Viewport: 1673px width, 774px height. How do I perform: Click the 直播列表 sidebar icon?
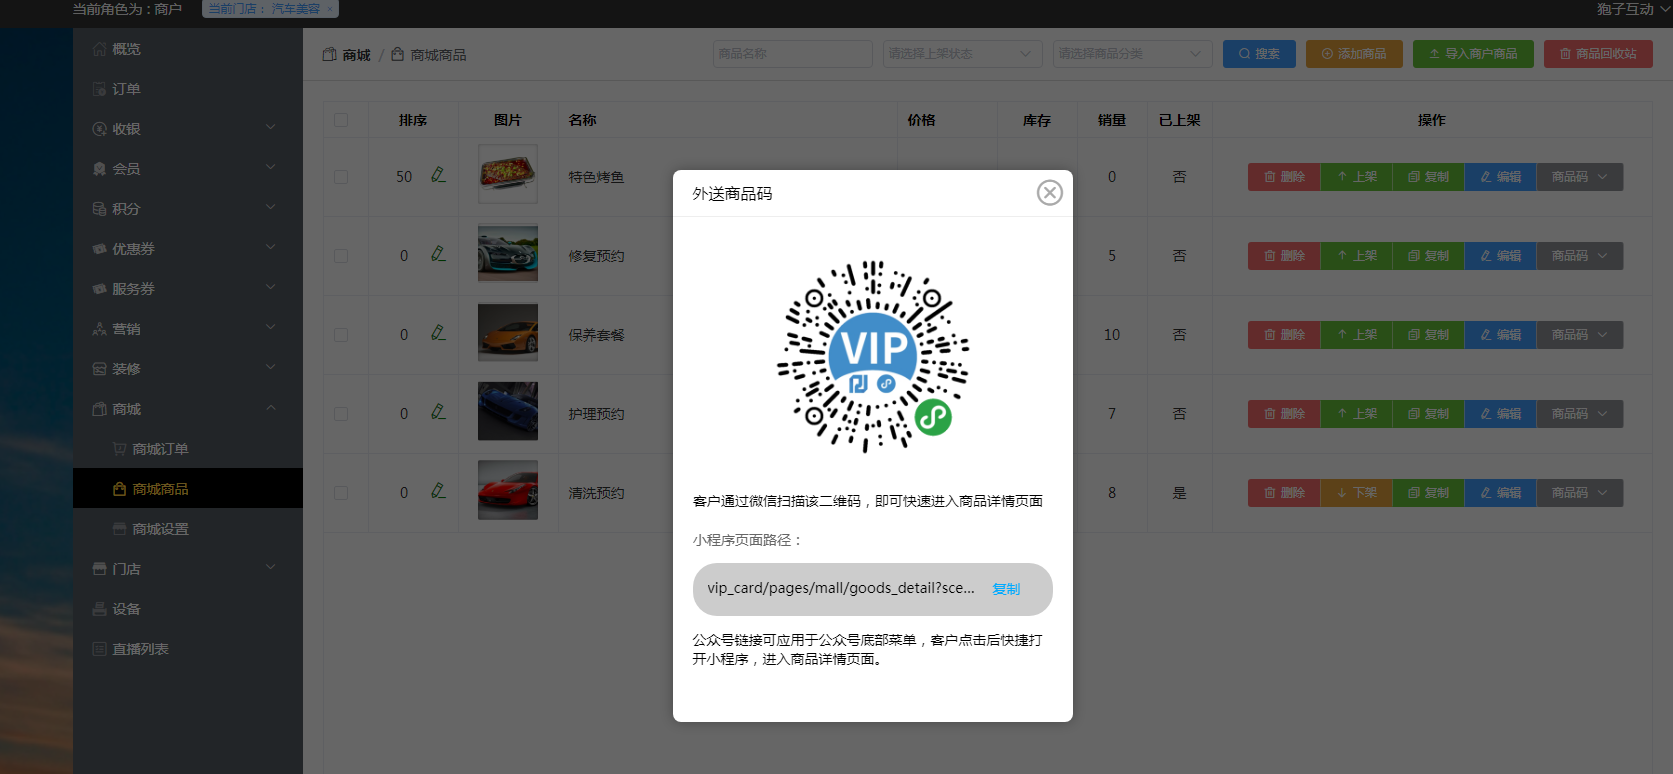[x=99, y=649]
